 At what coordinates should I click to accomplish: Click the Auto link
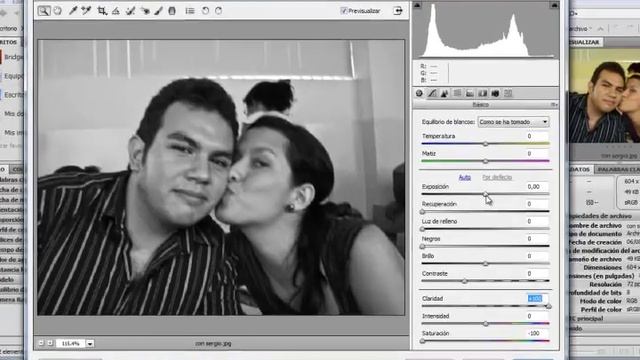pyautogui.click(x=464, y=177)
